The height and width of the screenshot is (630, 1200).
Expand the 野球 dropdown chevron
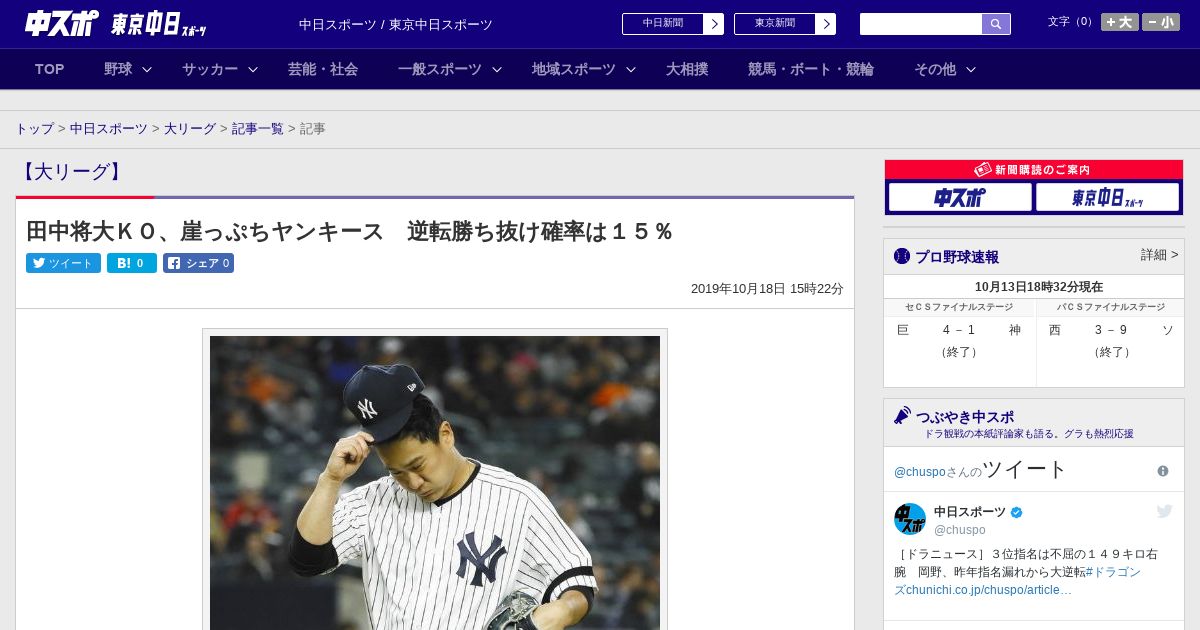147,69
